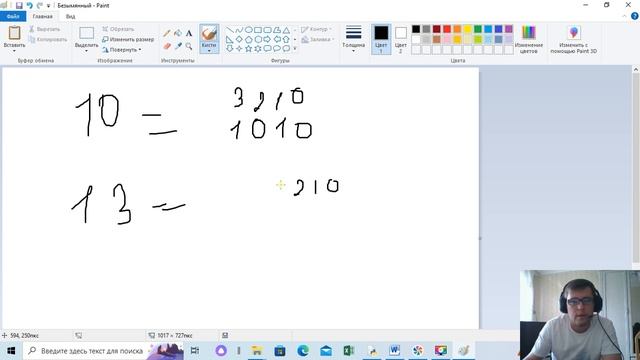Image resolution: width=640 pixels, height=360 pixels.
Task: Choose the oval shape
Action: click(248, 30)
